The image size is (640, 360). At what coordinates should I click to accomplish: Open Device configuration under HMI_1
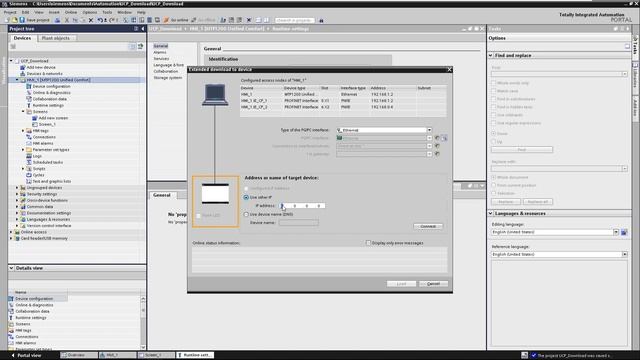tap(51, 87)
